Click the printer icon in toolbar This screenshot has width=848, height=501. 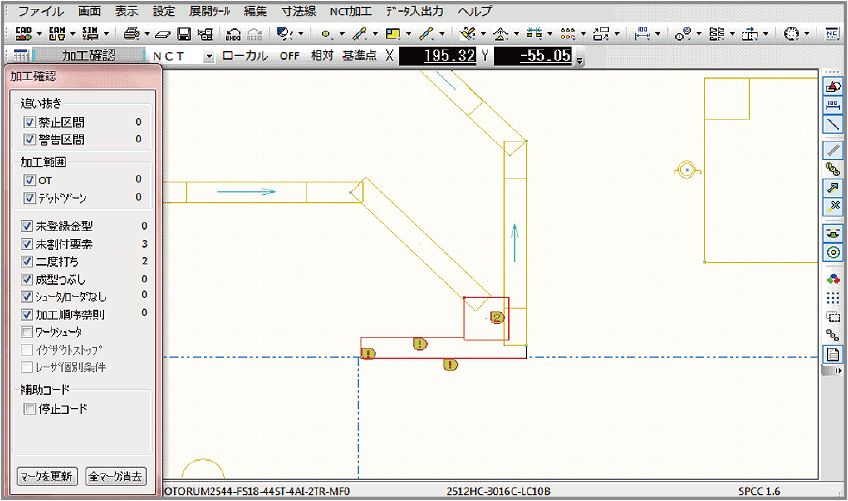click(x=131, y=34)
